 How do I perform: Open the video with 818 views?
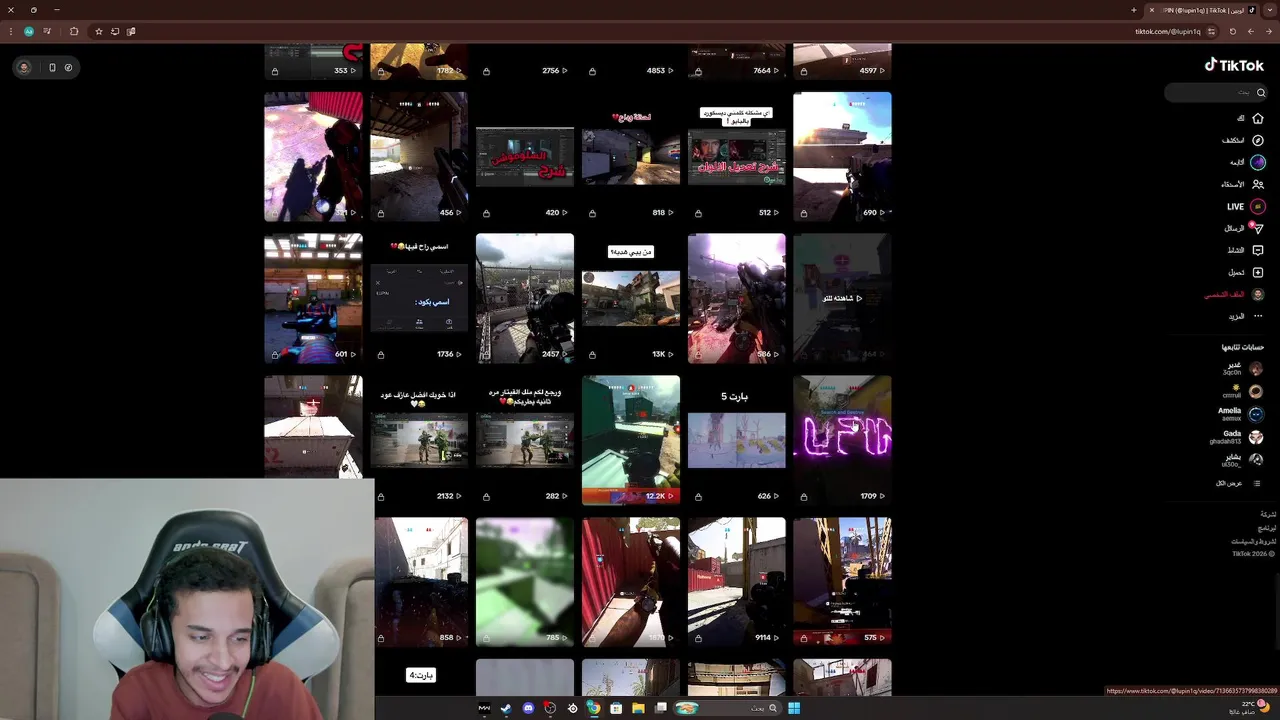click(631, 156)
